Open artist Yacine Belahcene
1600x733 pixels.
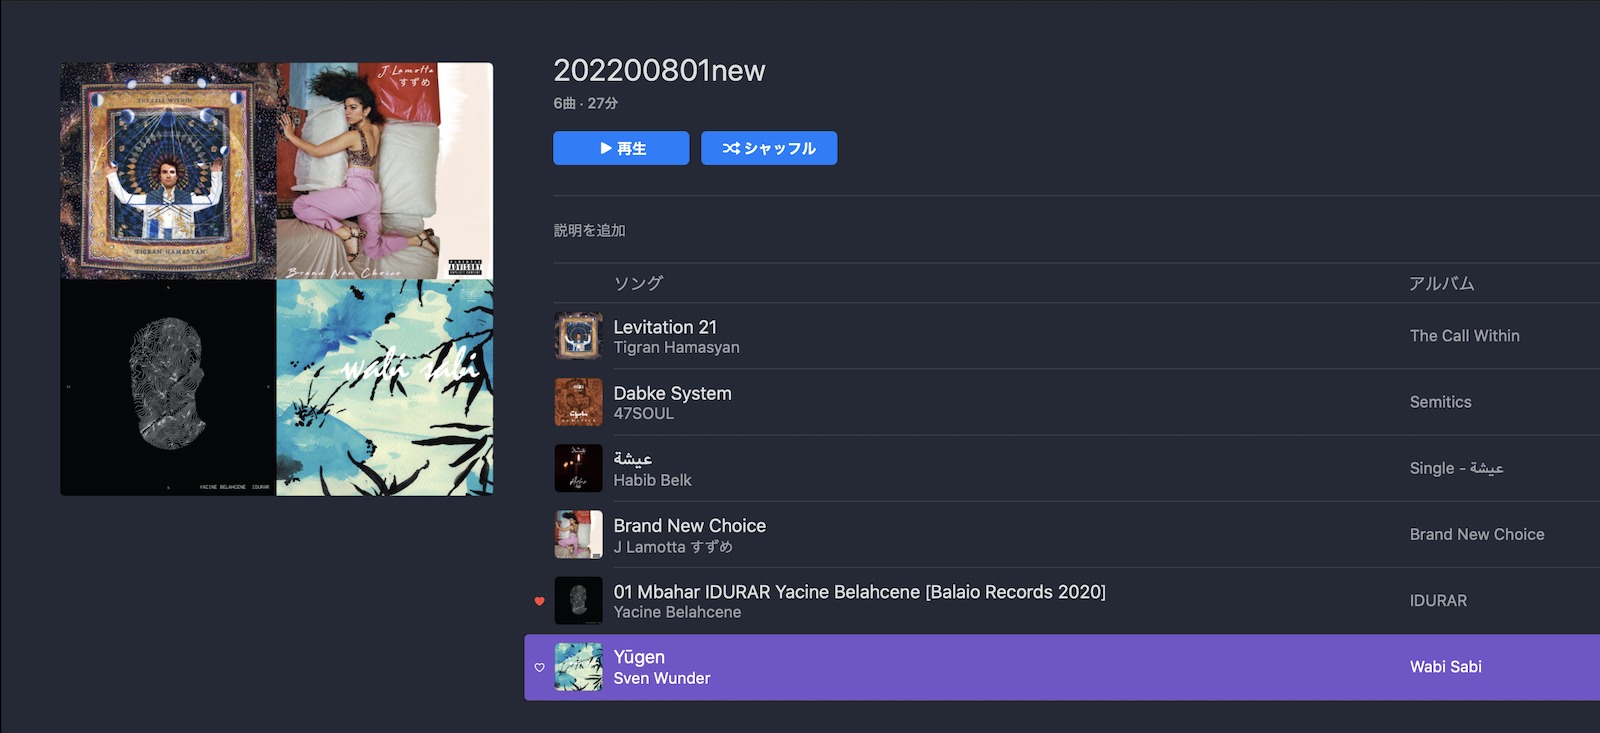coord(677,612)
